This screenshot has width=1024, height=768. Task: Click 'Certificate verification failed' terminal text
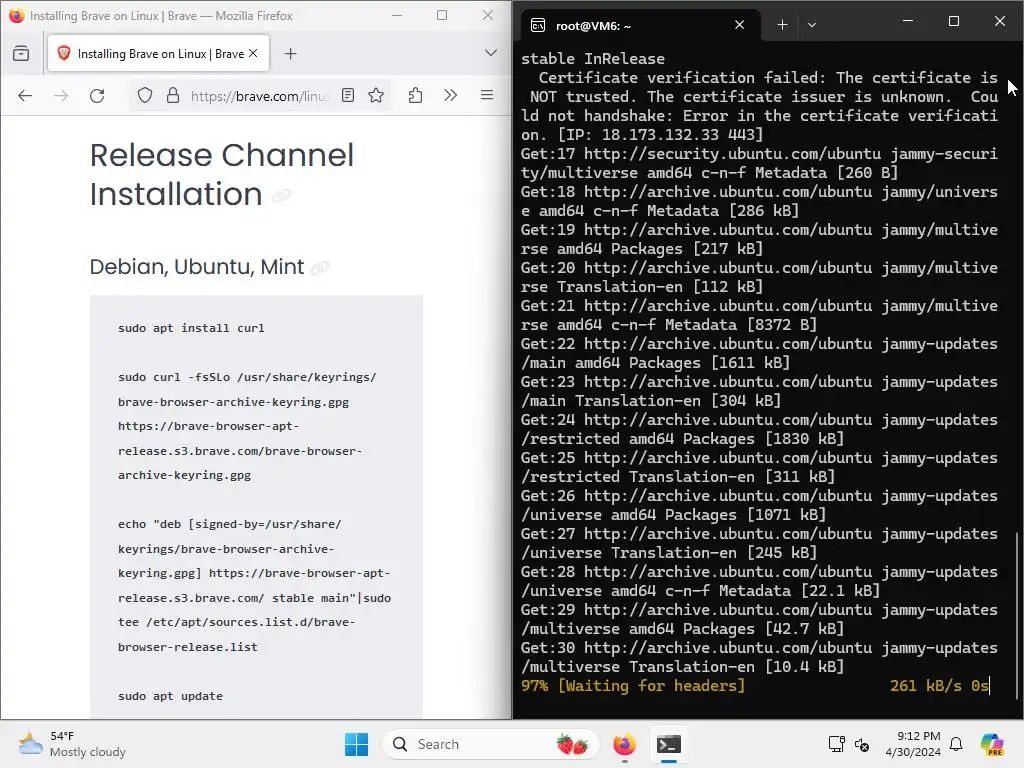(x=682, y=78)
